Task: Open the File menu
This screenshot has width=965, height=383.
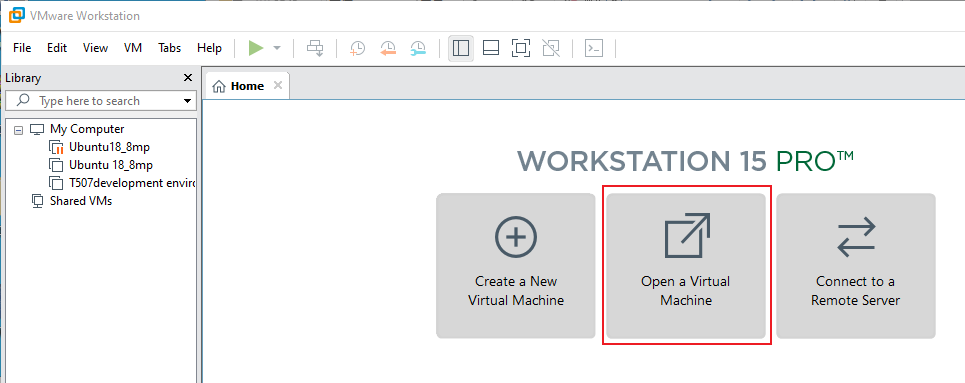Action: (22, 48)
